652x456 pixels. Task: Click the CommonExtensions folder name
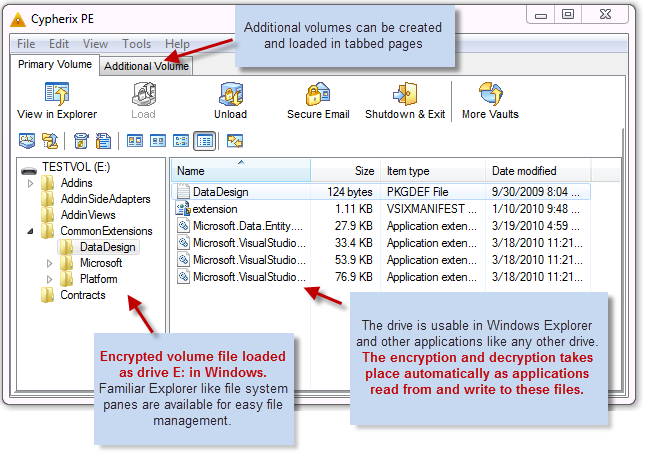click(106, 231)
